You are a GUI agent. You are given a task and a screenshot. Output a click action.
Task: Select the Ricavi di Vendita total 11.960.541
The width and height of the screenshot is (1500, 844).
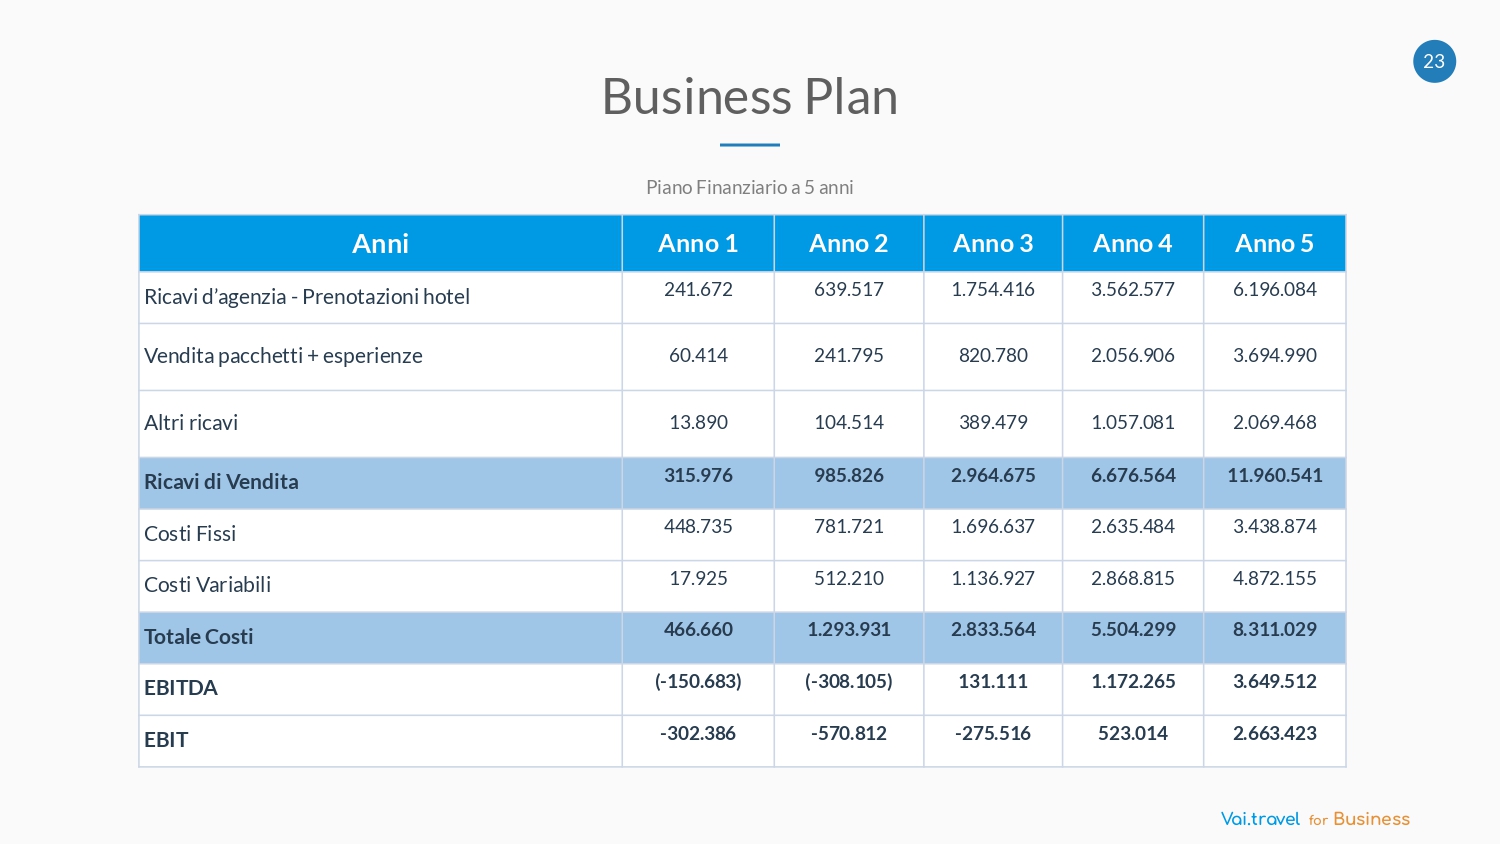[1274, 476]
